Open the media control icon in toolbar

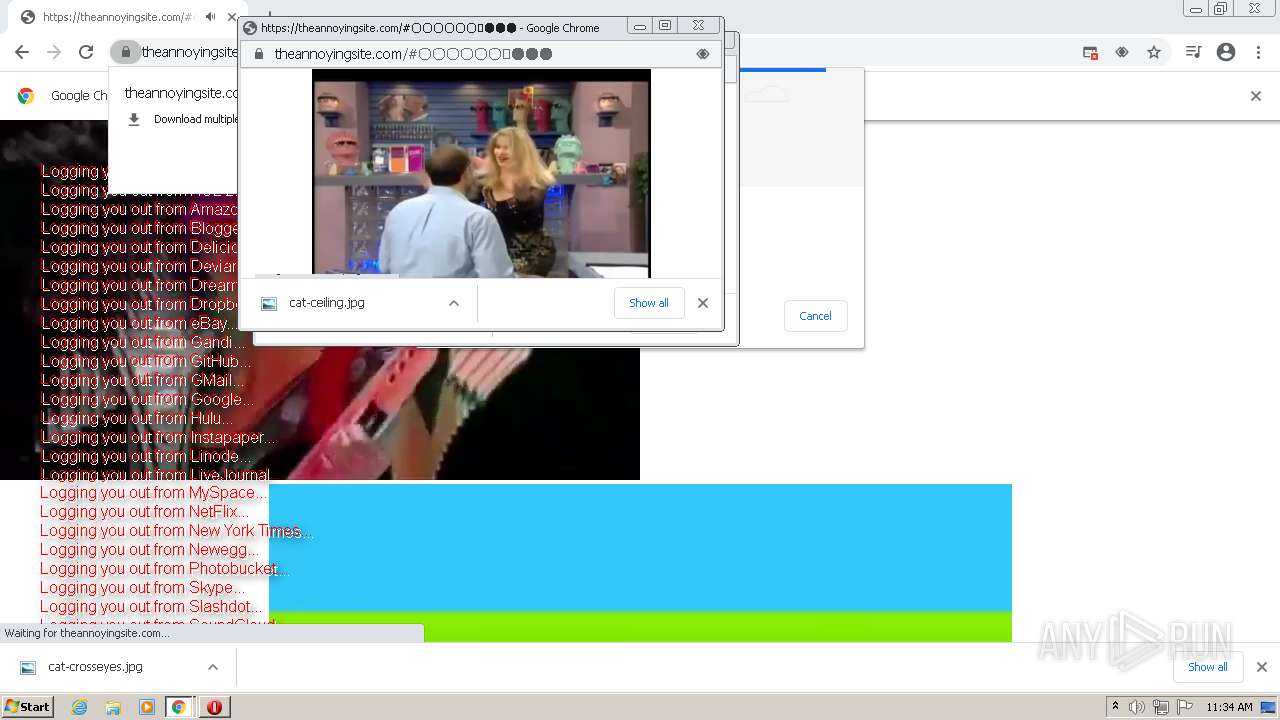[1193, 52]
